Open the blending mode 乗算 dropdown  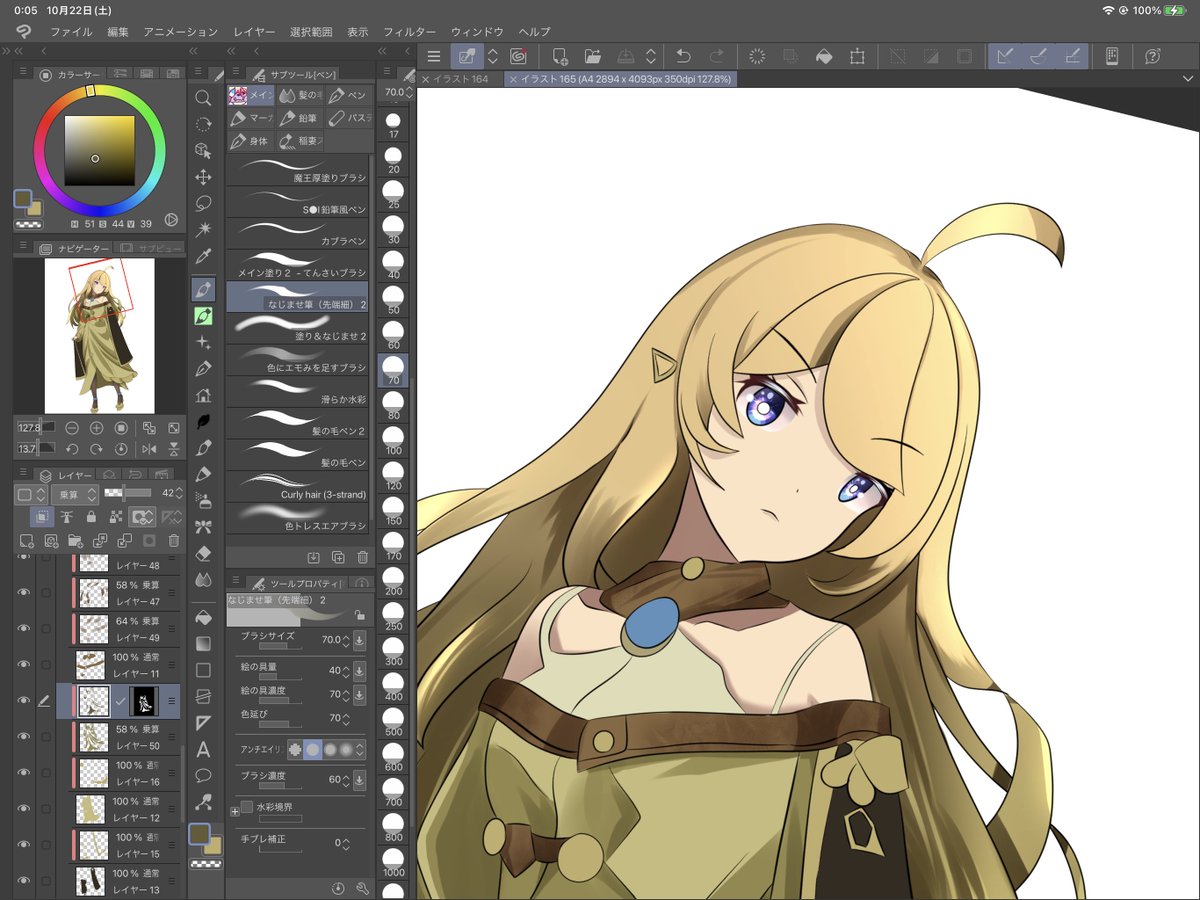pos(75,494)
